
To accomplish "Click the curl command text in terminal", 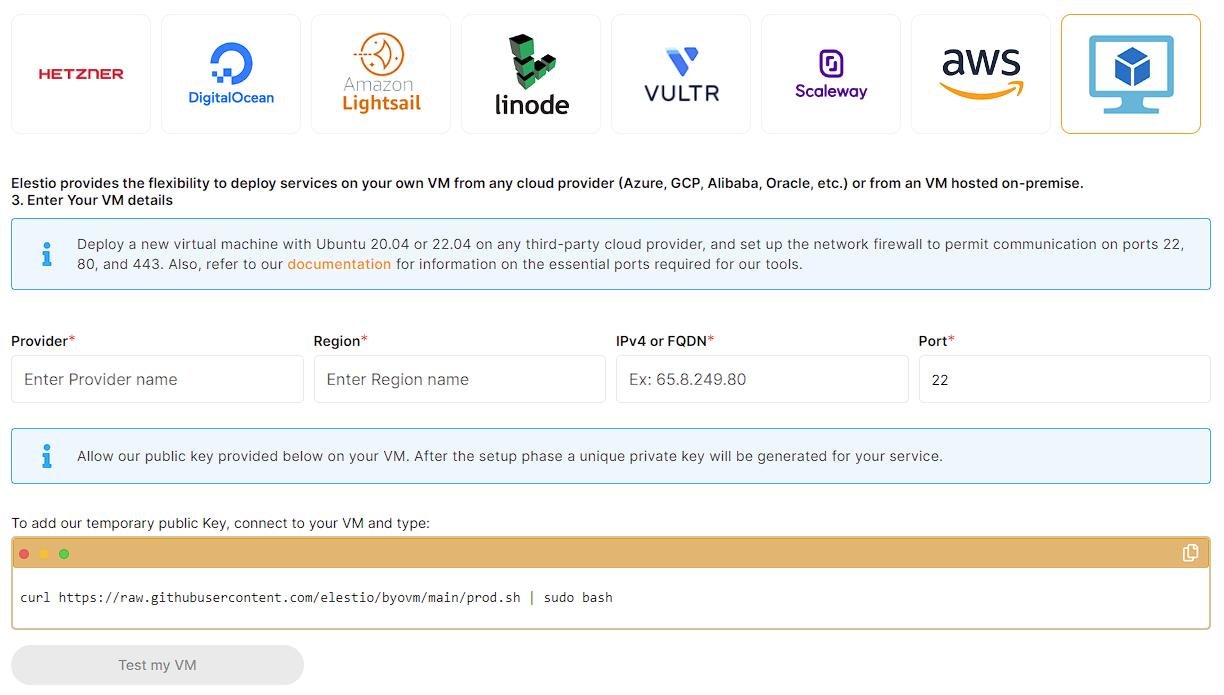I will tap(316, 598).
